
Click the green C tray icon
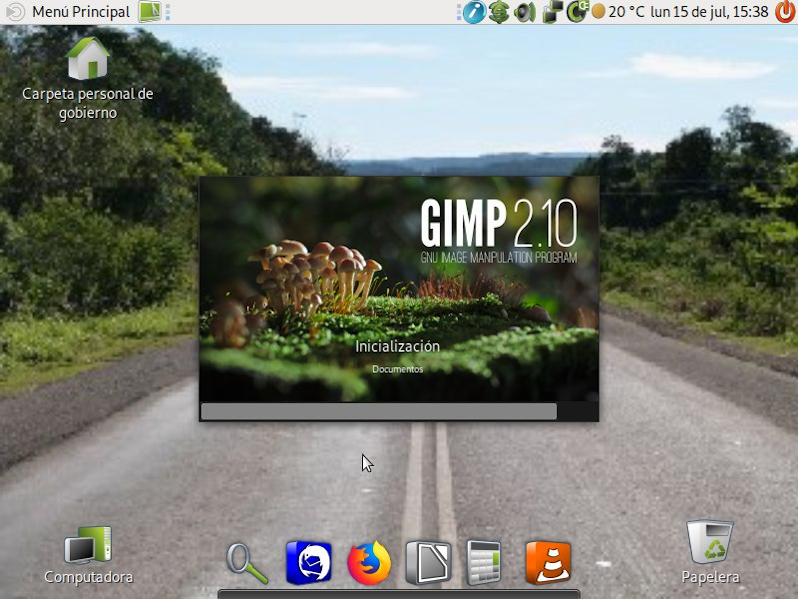pos(577,12)
